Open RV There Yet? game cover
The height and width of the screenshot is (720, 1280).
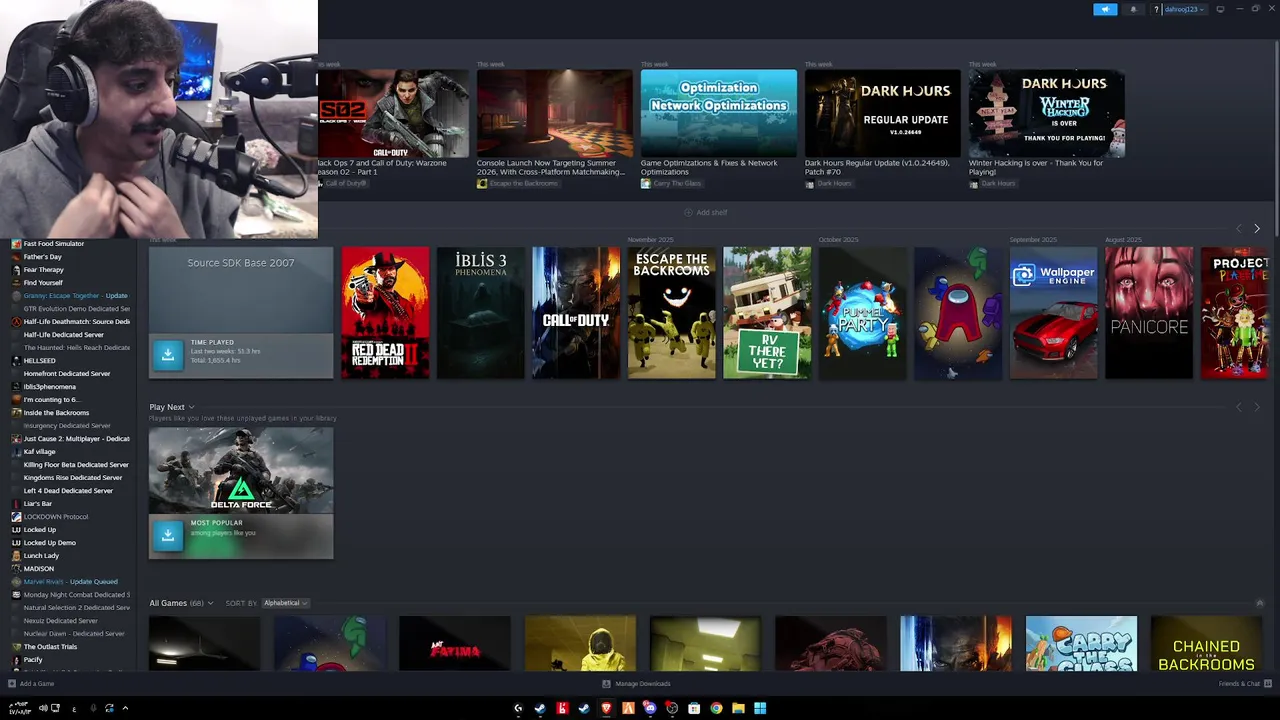coord(767,313)
